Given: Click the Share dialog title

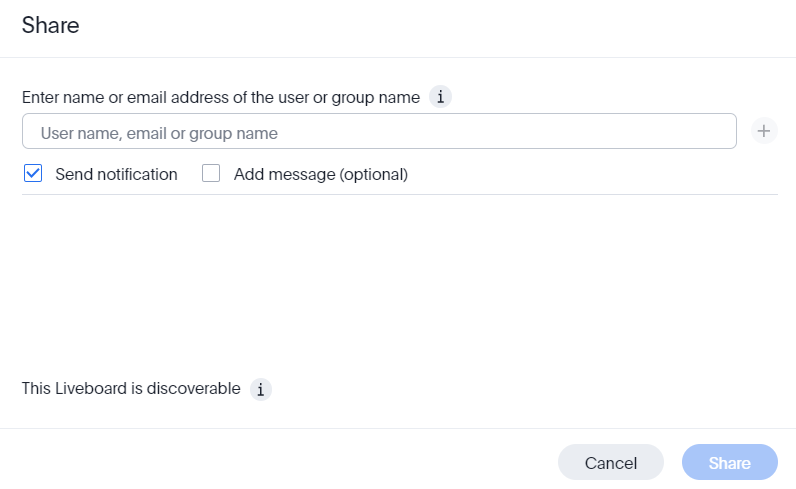Looking at the screenshot, I should point(50,26).
